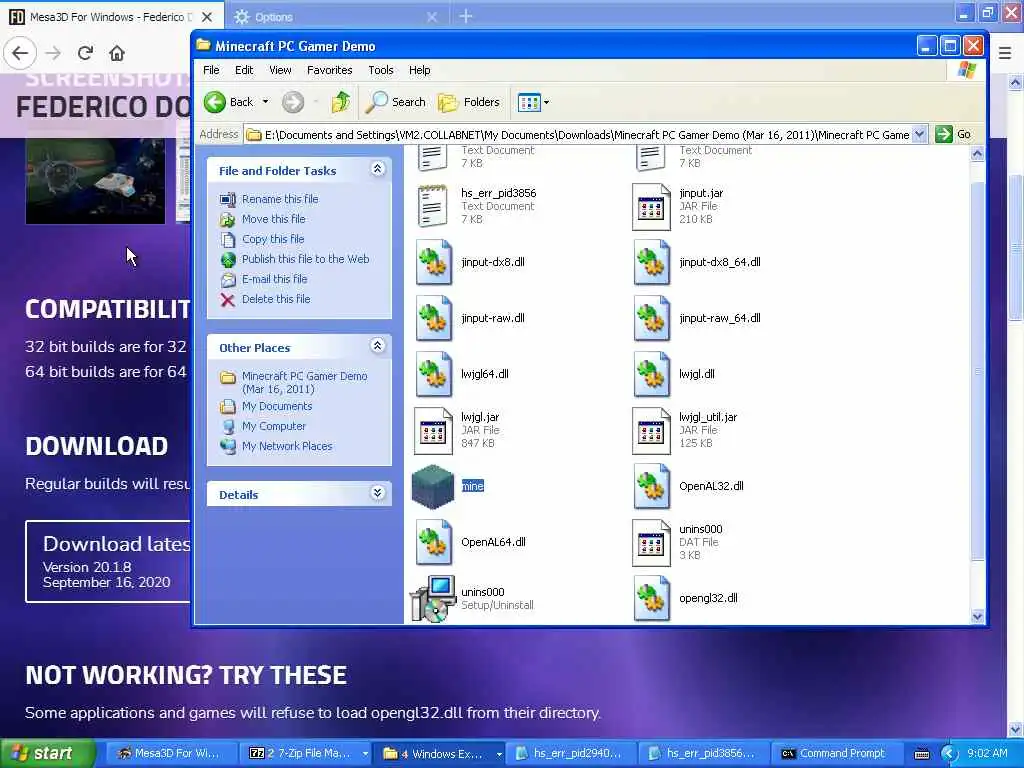This screenshot has width=1024, height=768.
Task: Click the Up folder icon in toolbar
Action: (340, 102)
